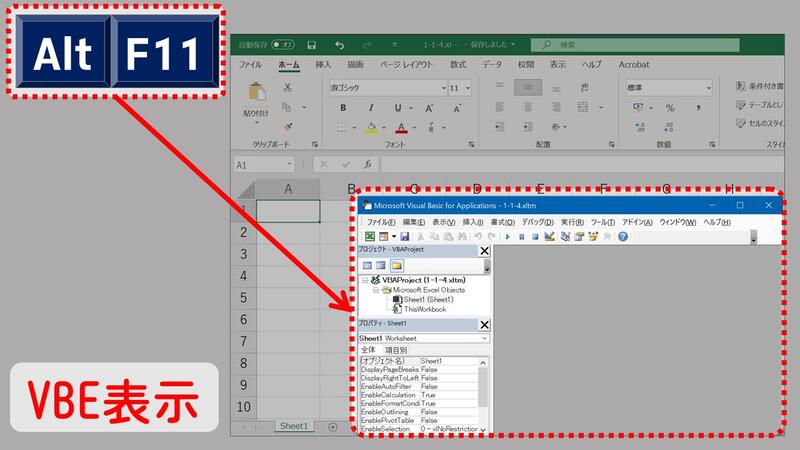This screenshot has height=450, width=800.
Task: Click the green Run Sub play icon
Action: click(x=508, y=236)
